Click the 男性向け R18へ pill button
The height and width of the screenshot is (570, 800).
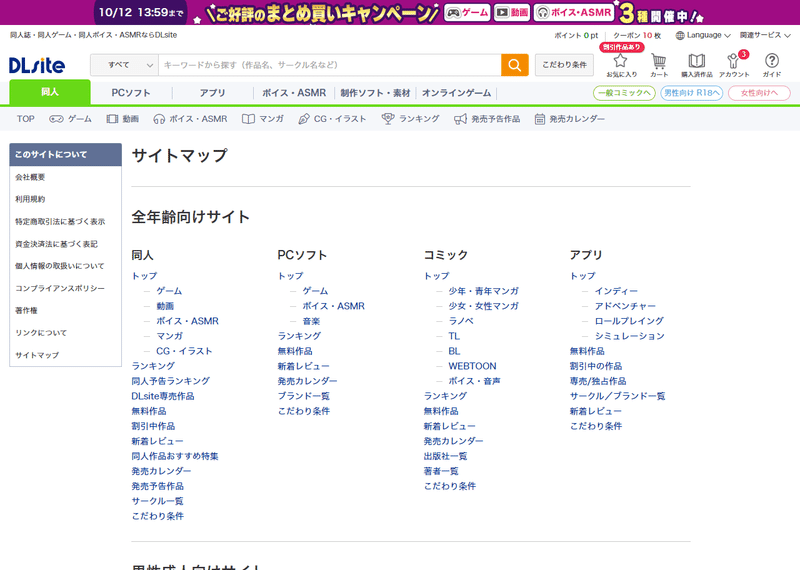[x=692, y=93]
